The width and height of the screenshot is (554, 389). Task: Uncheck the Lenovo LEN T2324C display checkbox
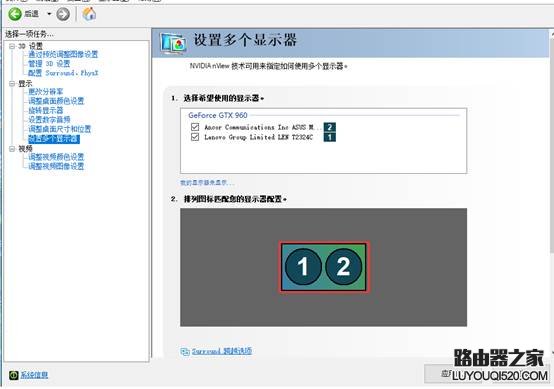pyautogui.click(x=195, y=137)
